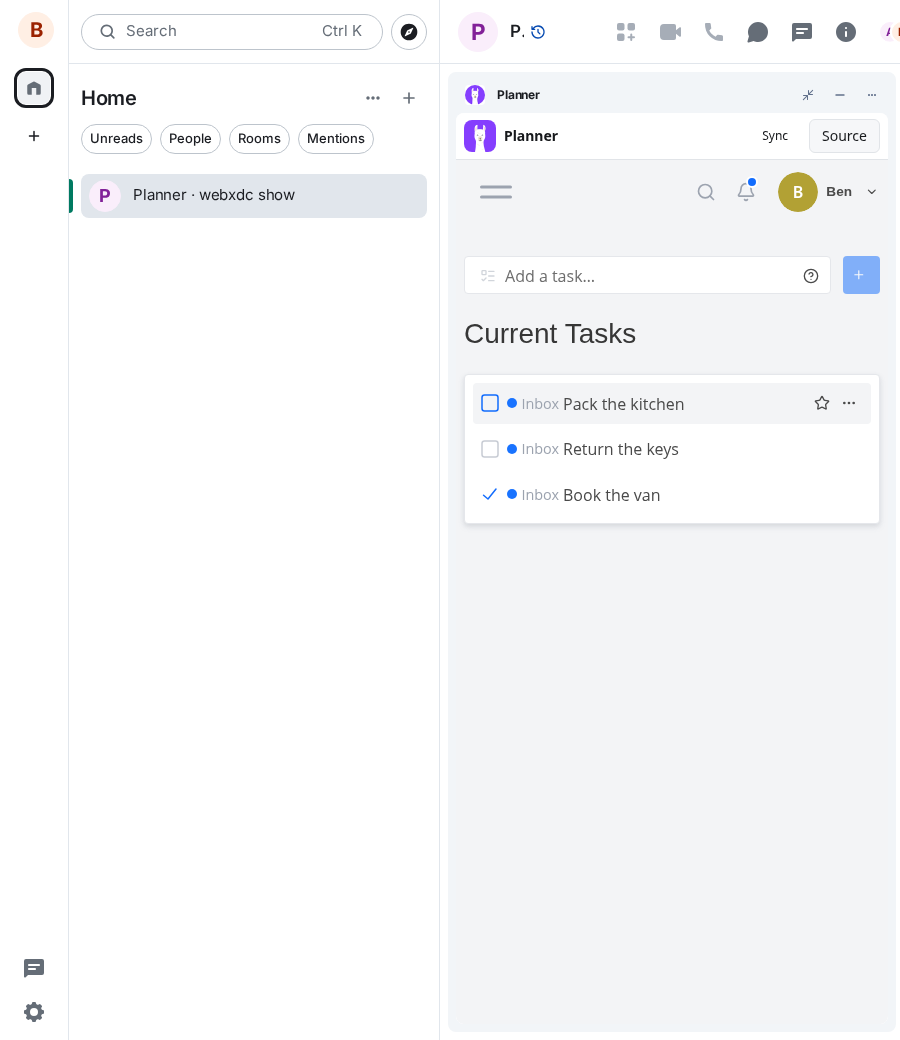Start a voice call

coord(714,32)
